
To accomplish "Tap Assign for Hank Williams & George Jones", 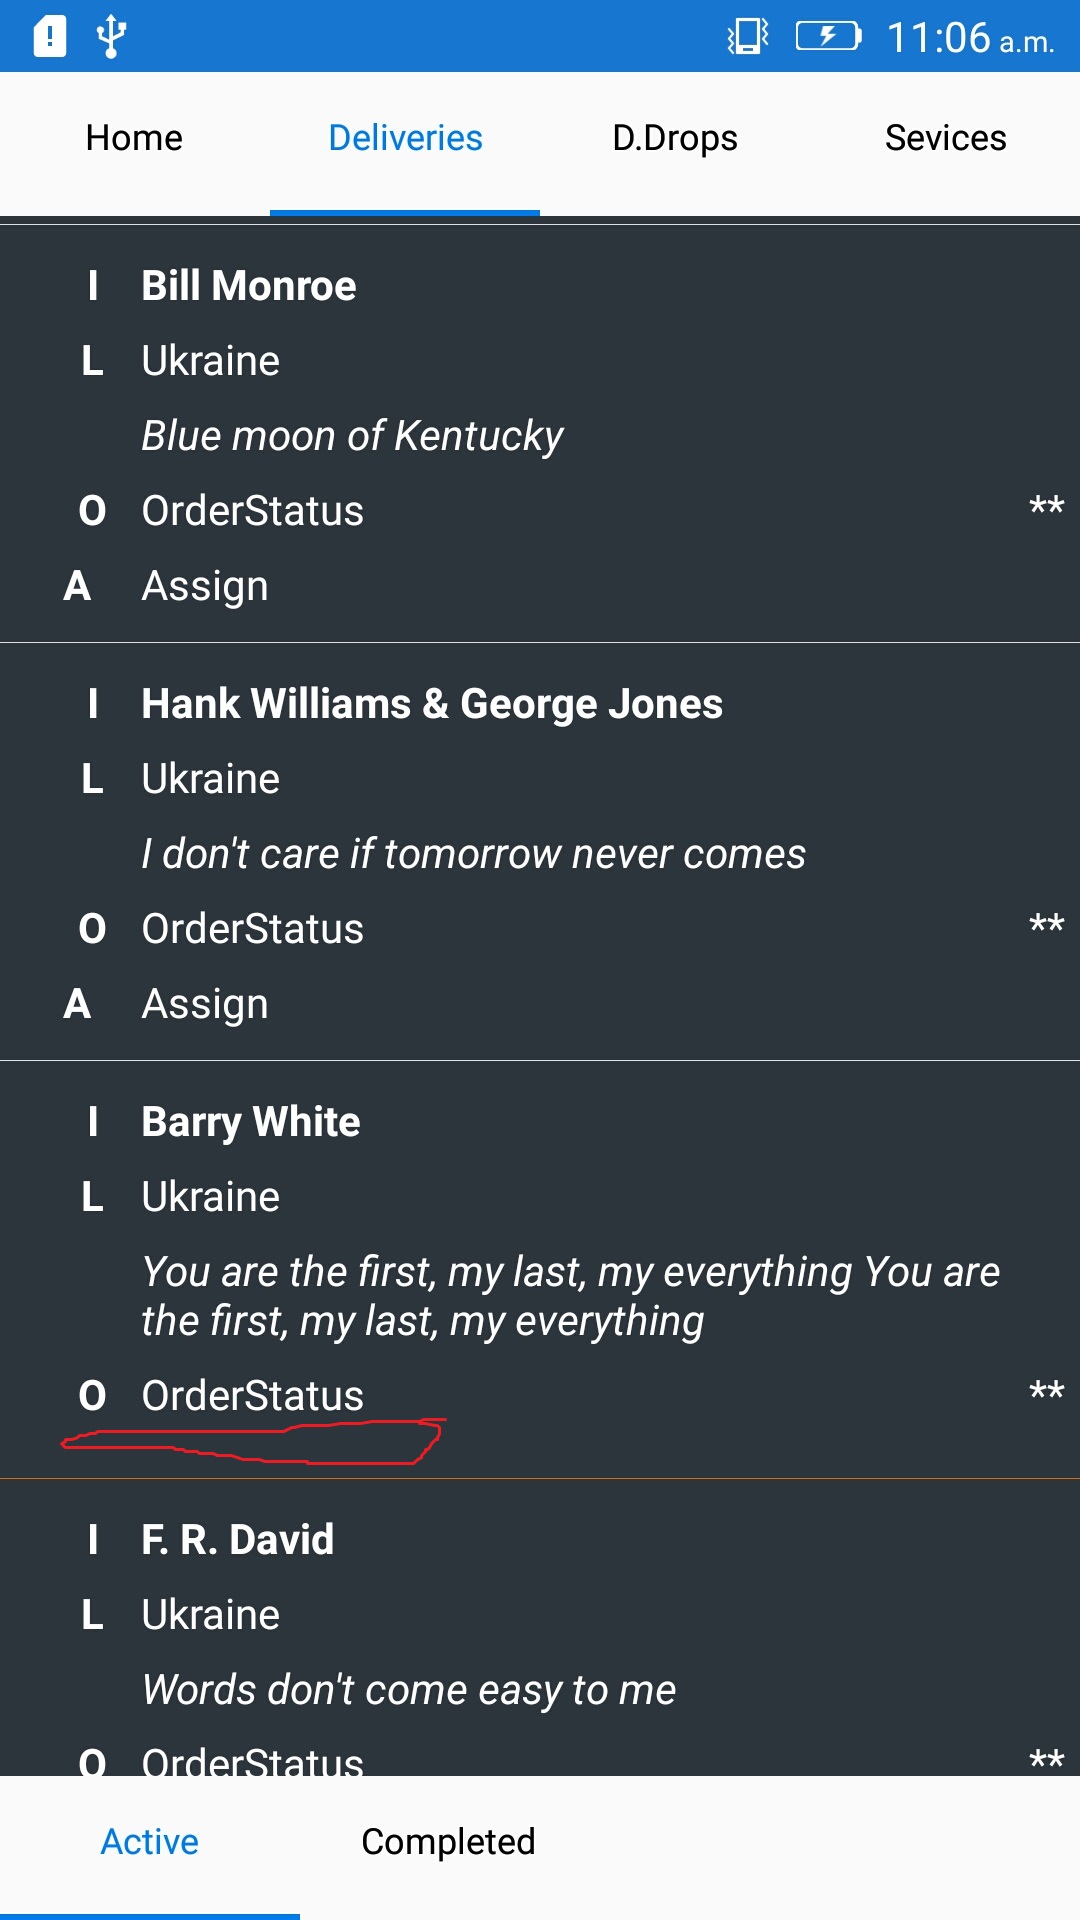I will (x=205, y=1003).
